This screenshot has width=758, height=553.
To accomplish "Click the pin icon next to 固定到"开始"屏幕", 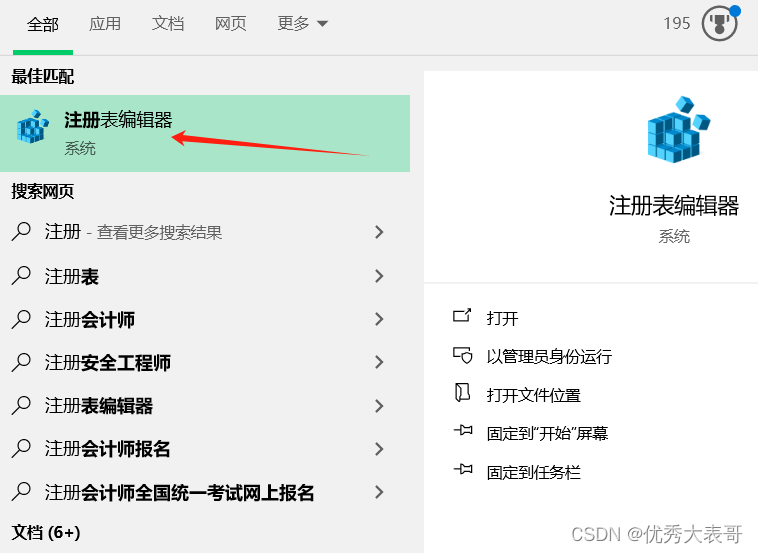I will click(x=463, y=430).
